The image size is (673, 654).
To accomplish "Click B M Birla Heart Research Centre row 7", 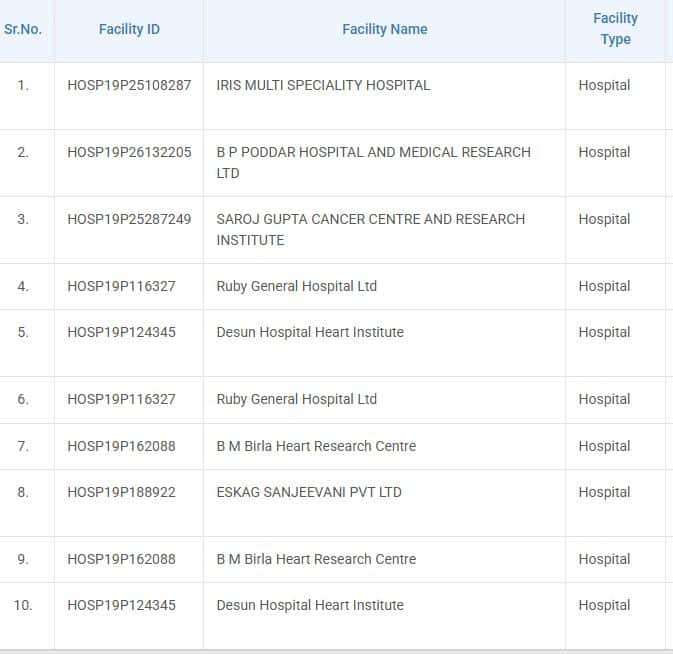I will tap(316, 446).
